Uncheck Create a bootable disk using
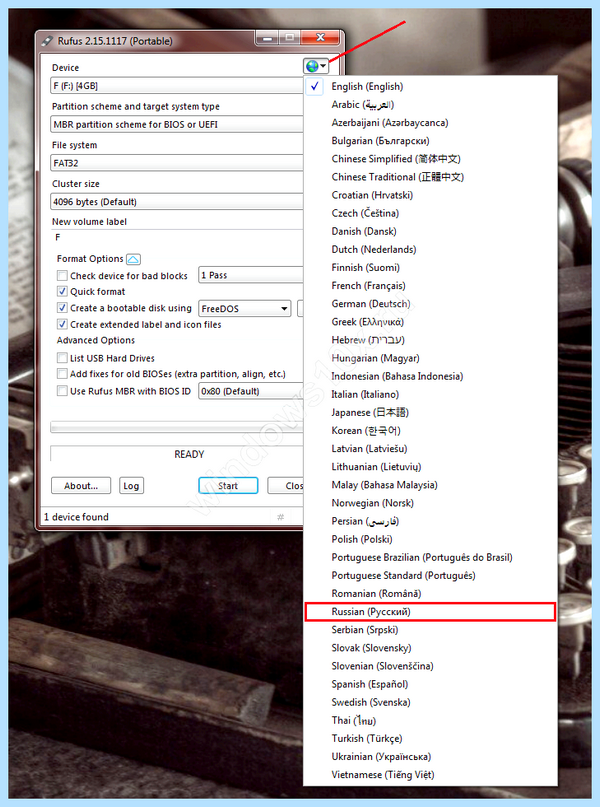 coord(62,308)
